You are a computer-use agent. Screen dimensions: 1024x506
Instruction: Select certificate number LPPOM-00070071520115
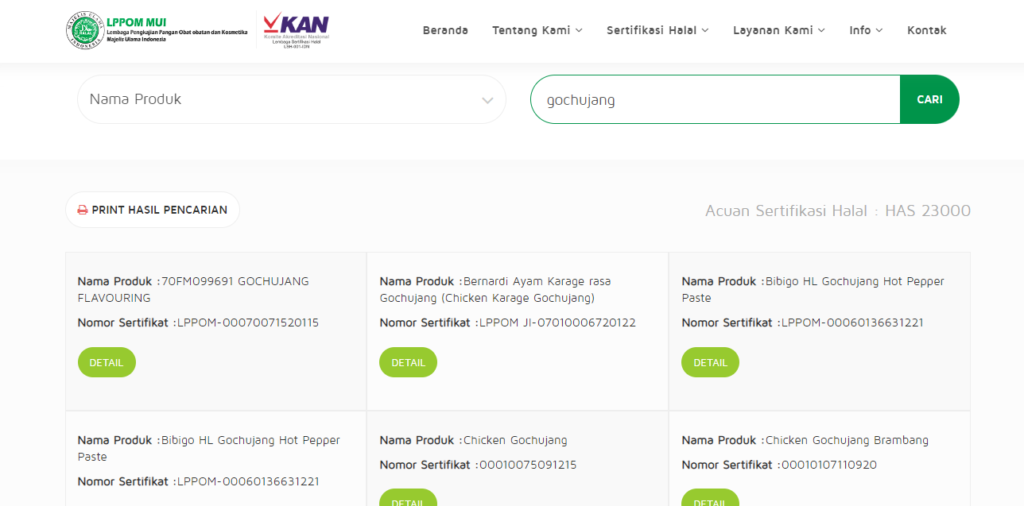point(248,323)
